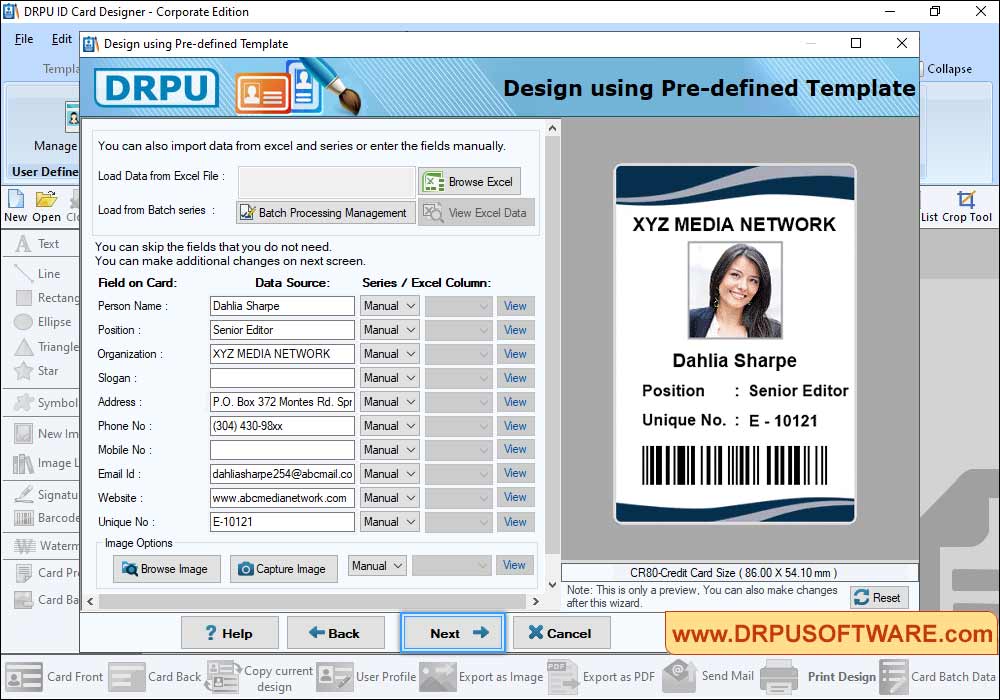Click the vertical scrollbar down arrow

552,584
